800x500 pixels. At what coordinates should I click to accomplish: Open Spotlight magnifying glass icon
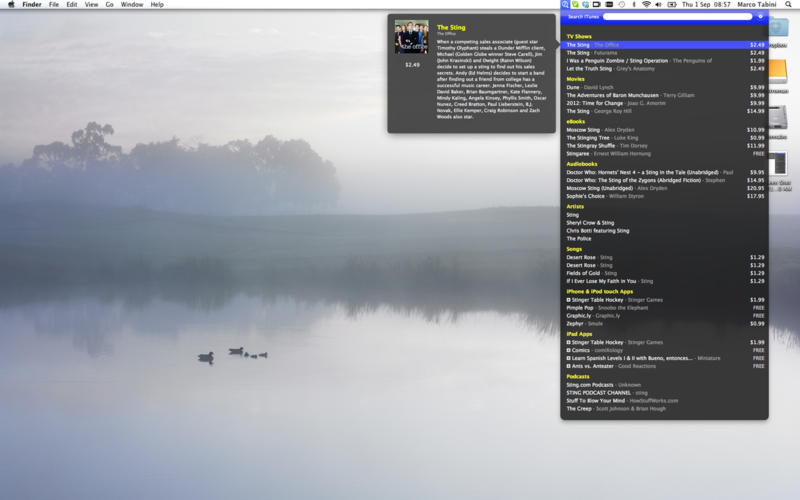(x=790, y=5)
